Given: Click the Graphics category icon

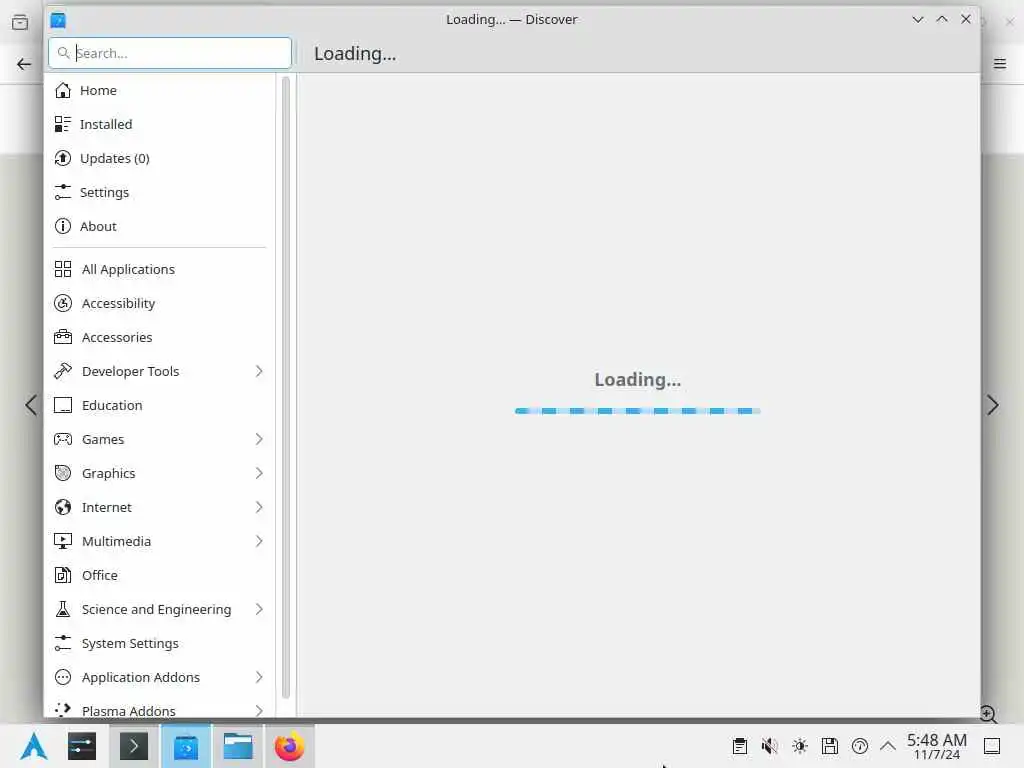Looking at the screenshot, I should [63, 473].
